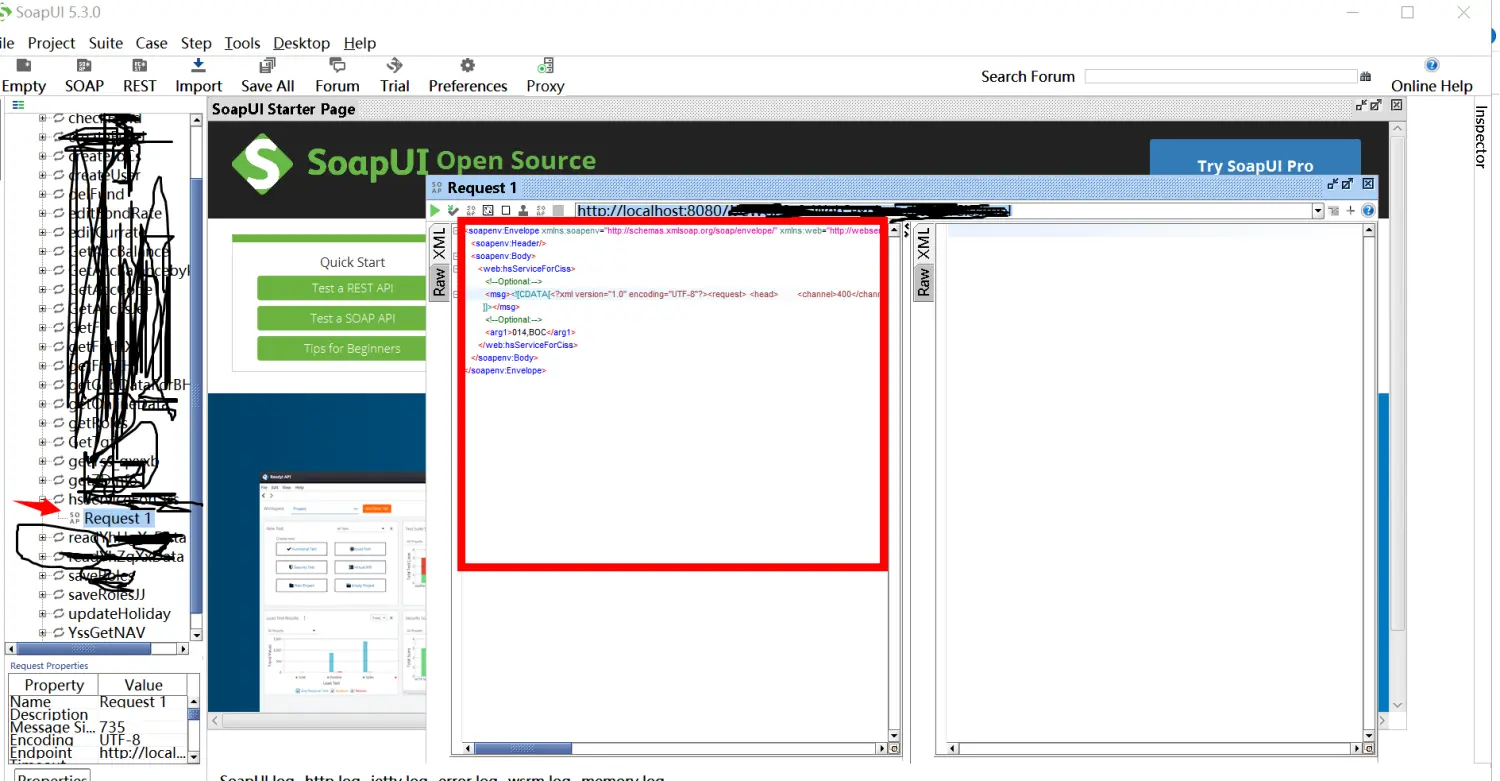Click inside the Search Forum field
The image size is (1500, 781).
click(1220, 75)
